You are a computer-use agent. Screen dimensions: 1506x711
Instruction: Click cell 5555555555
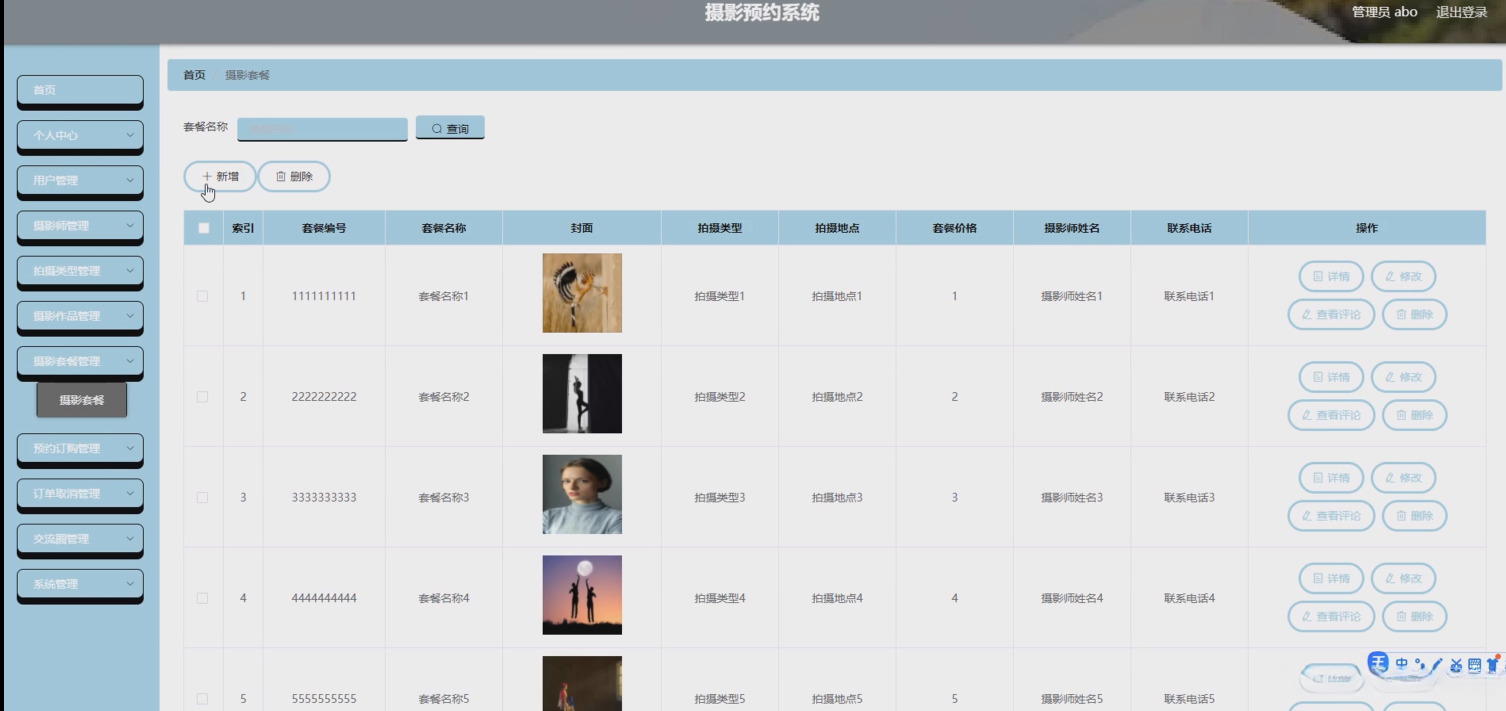click(324, 699)
